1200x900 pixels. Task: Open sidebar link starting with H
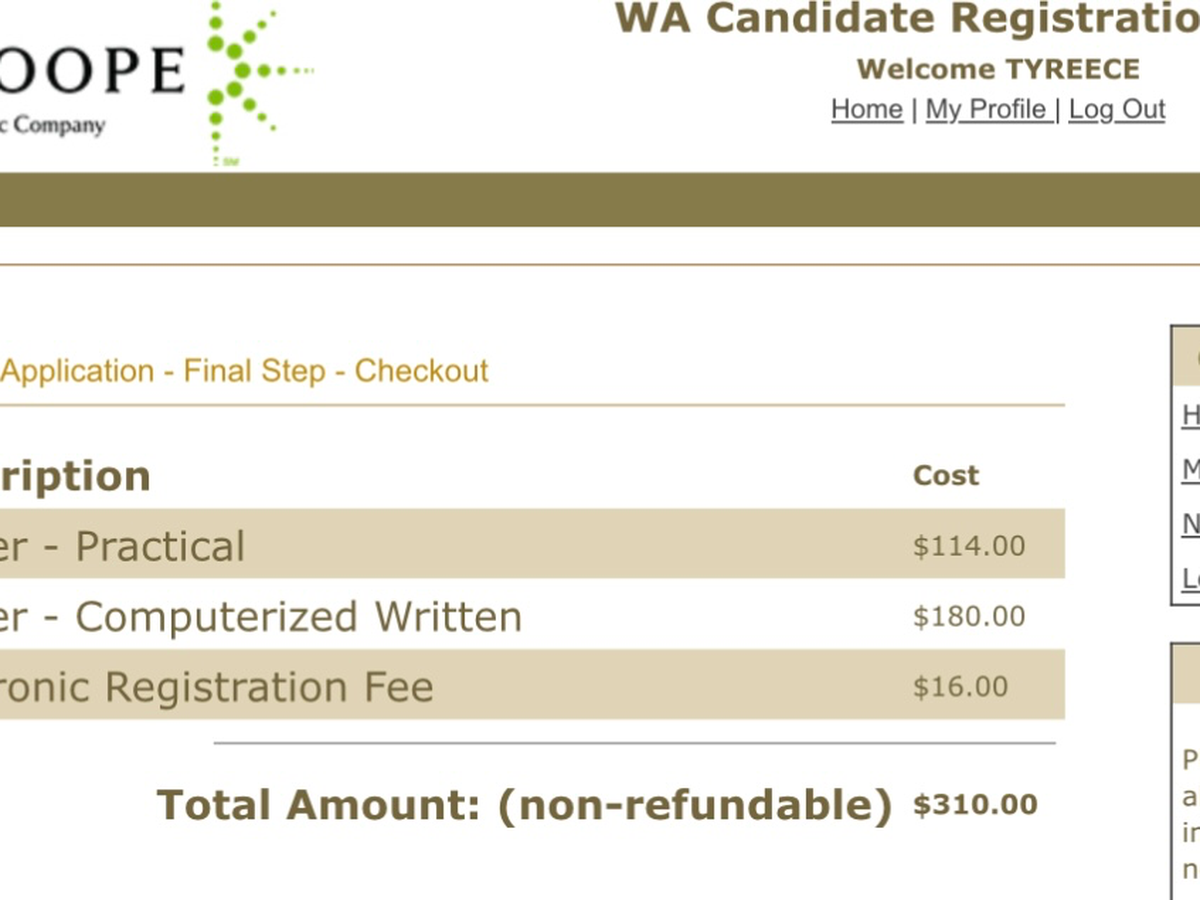pyautogui.click(x=1190, y=414)
